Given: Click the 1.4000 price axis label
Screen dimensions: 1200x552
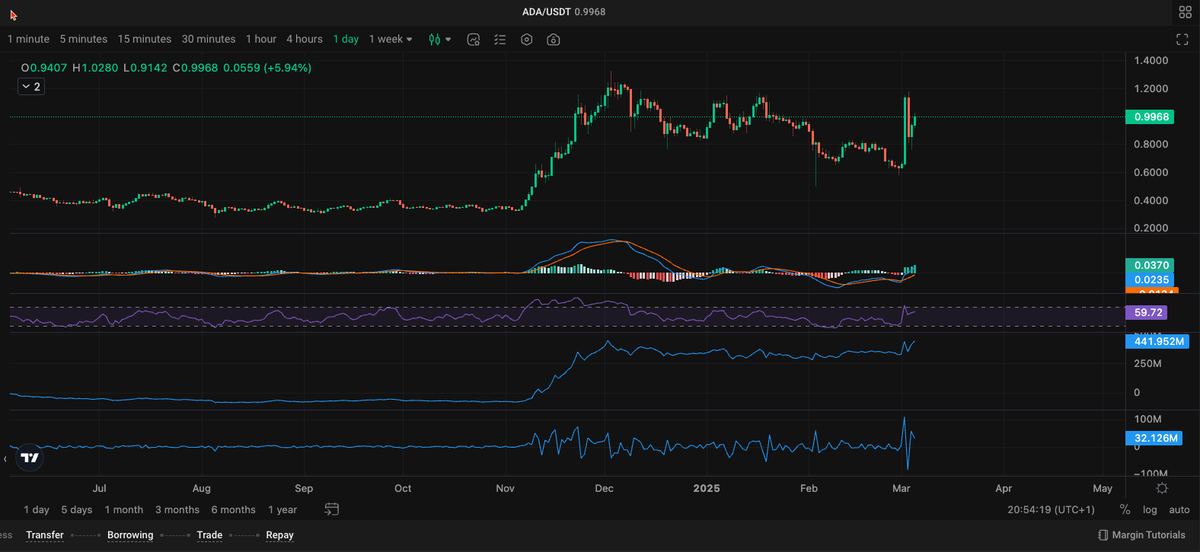Looking at the screenshot, I should point(1150,61).
